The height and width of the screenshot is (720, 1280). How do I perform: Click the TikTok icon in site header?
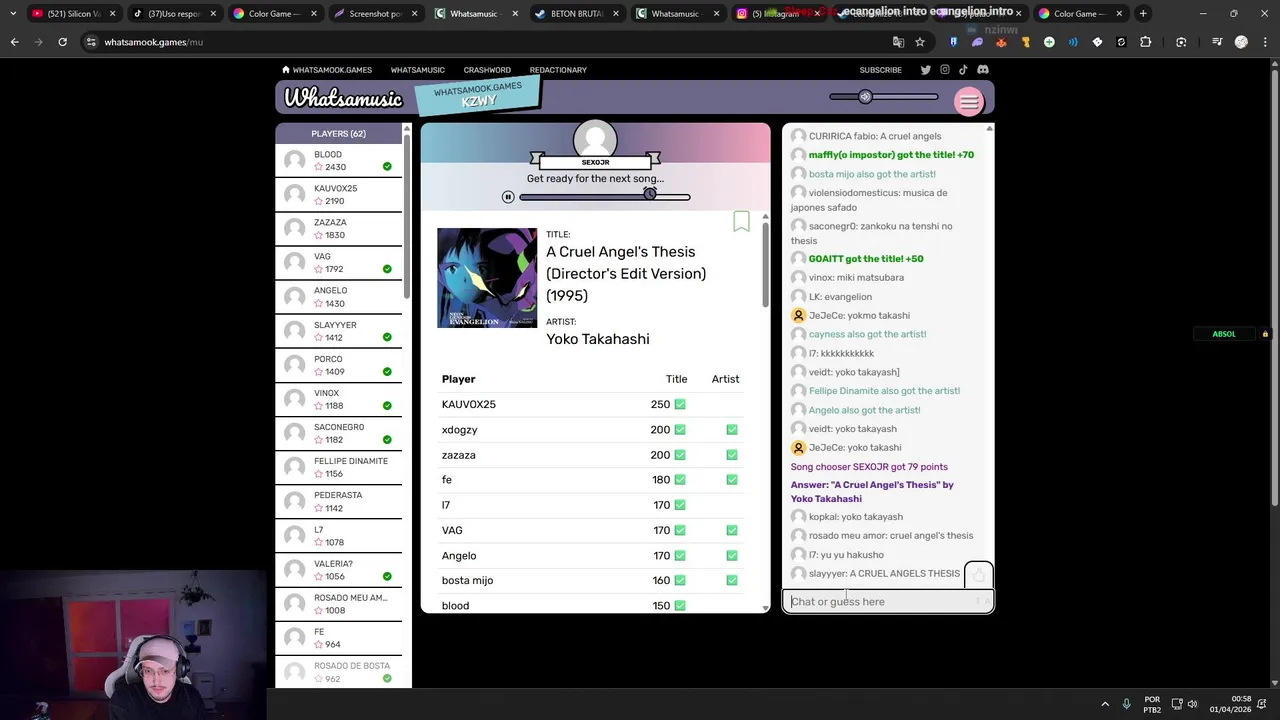pos(963,70)
